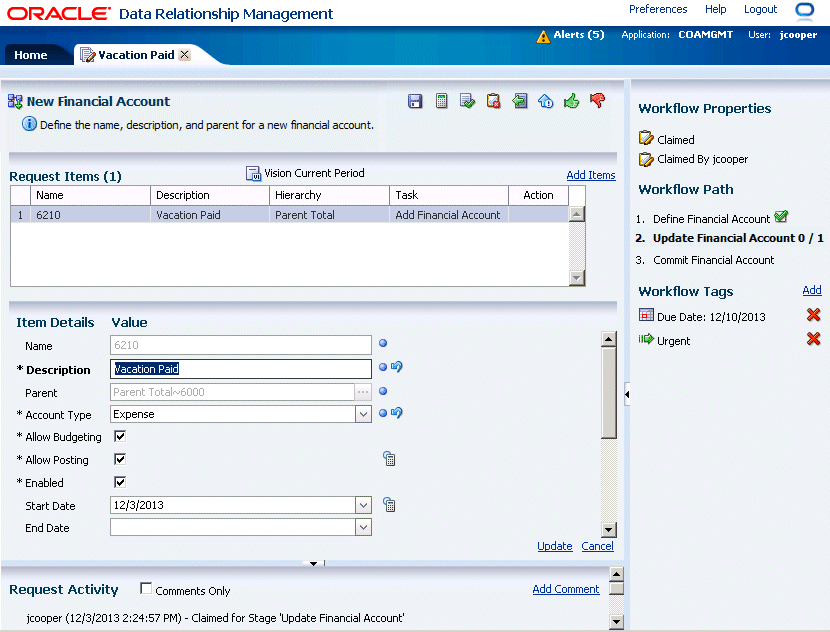Open the Preferences menu

[658, 10]
